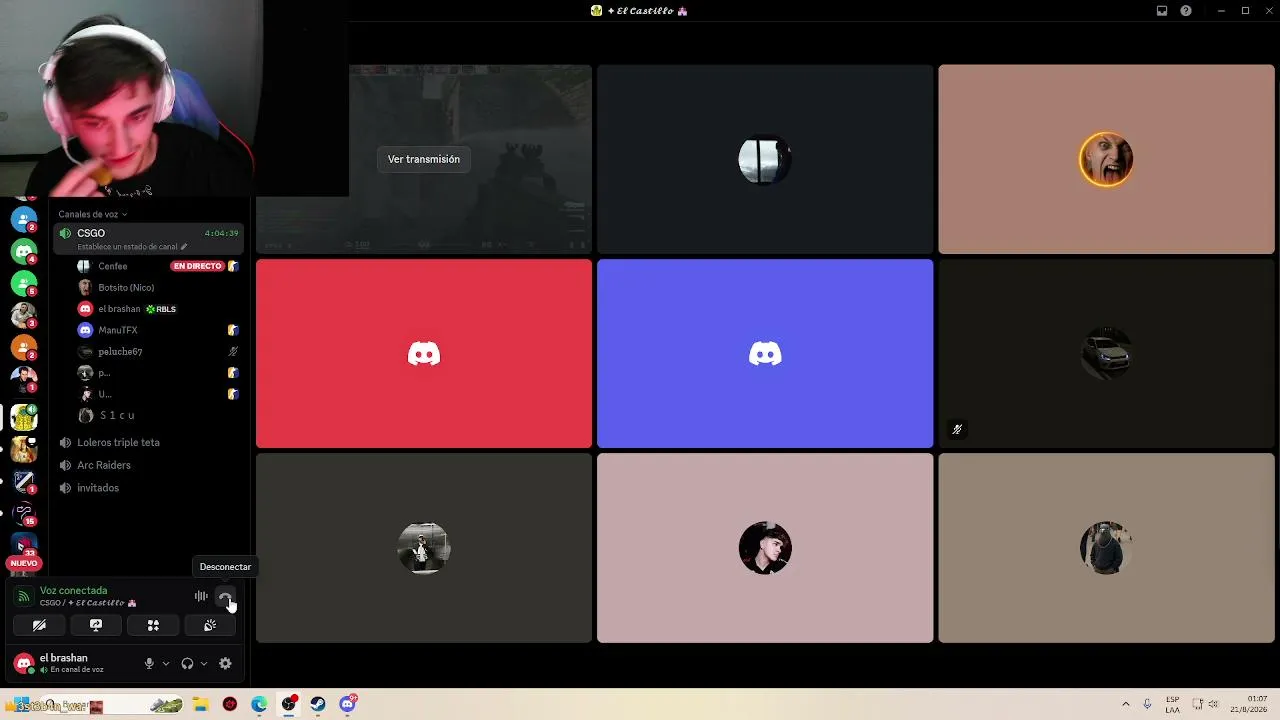Join invitados voice channel
Screen dimensions: 1280x720
click(x=98, y=488)
